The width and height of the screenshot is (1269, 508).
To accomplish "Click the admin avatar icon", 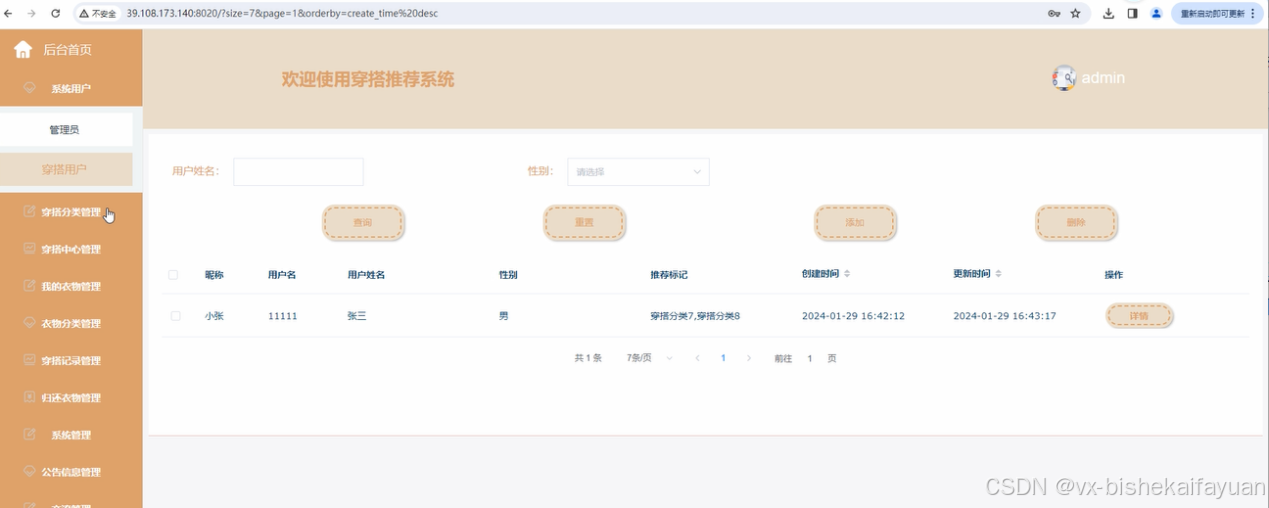I will click(x=1064, y=78).
